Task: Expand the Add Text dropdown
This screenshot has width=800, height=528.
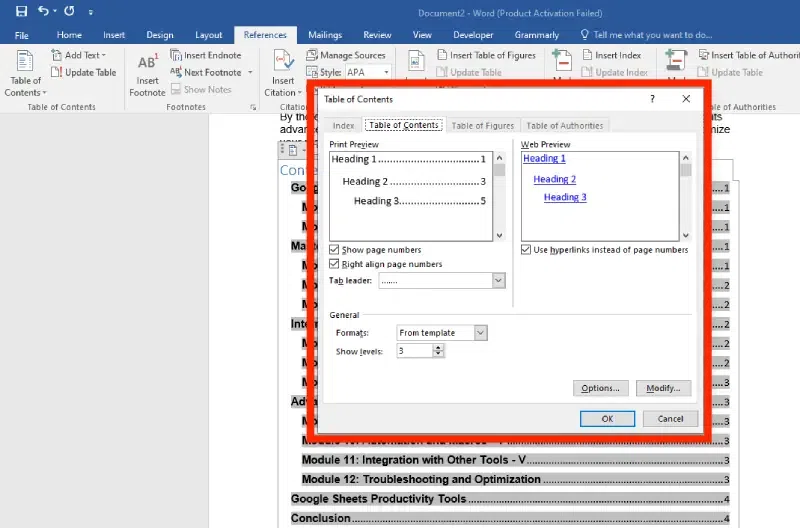Action: point(79,55)
